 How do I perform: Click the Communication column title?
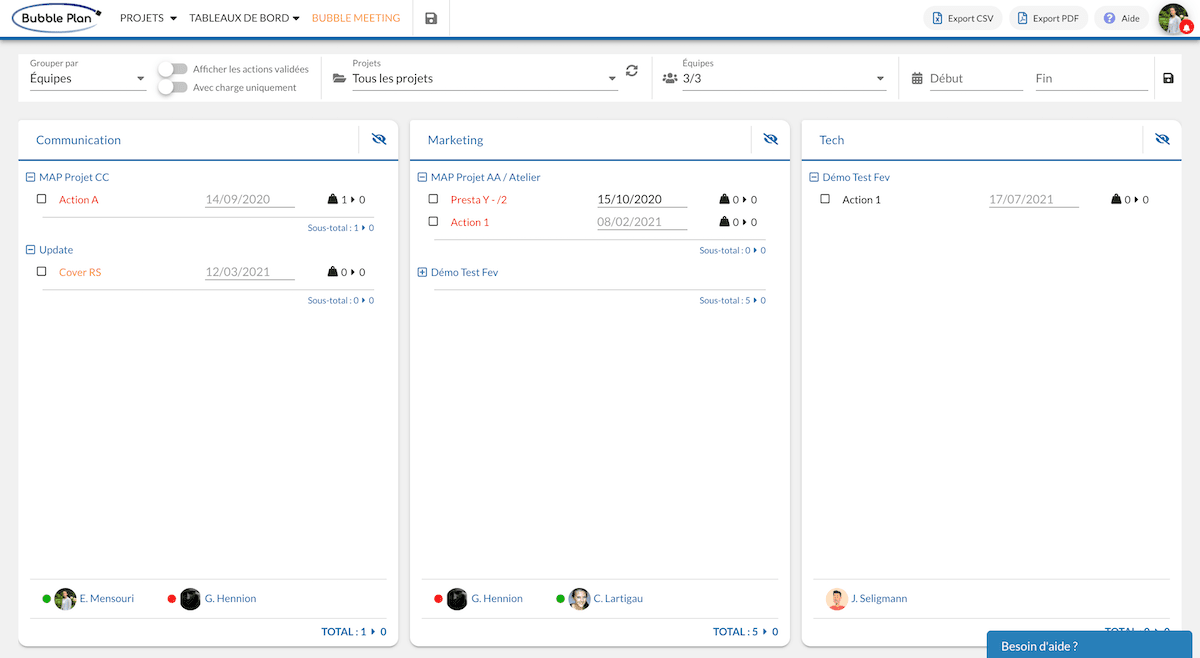click(x=78, y=140)
